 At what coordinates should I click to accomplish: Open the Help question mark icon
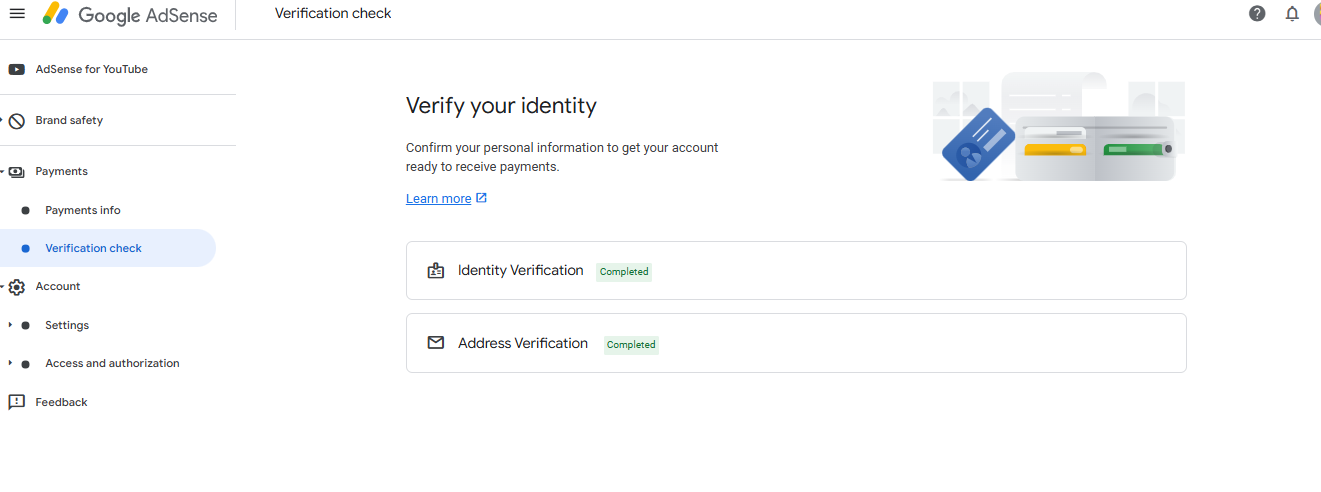pyautogui.click(x=1257, y=14)
